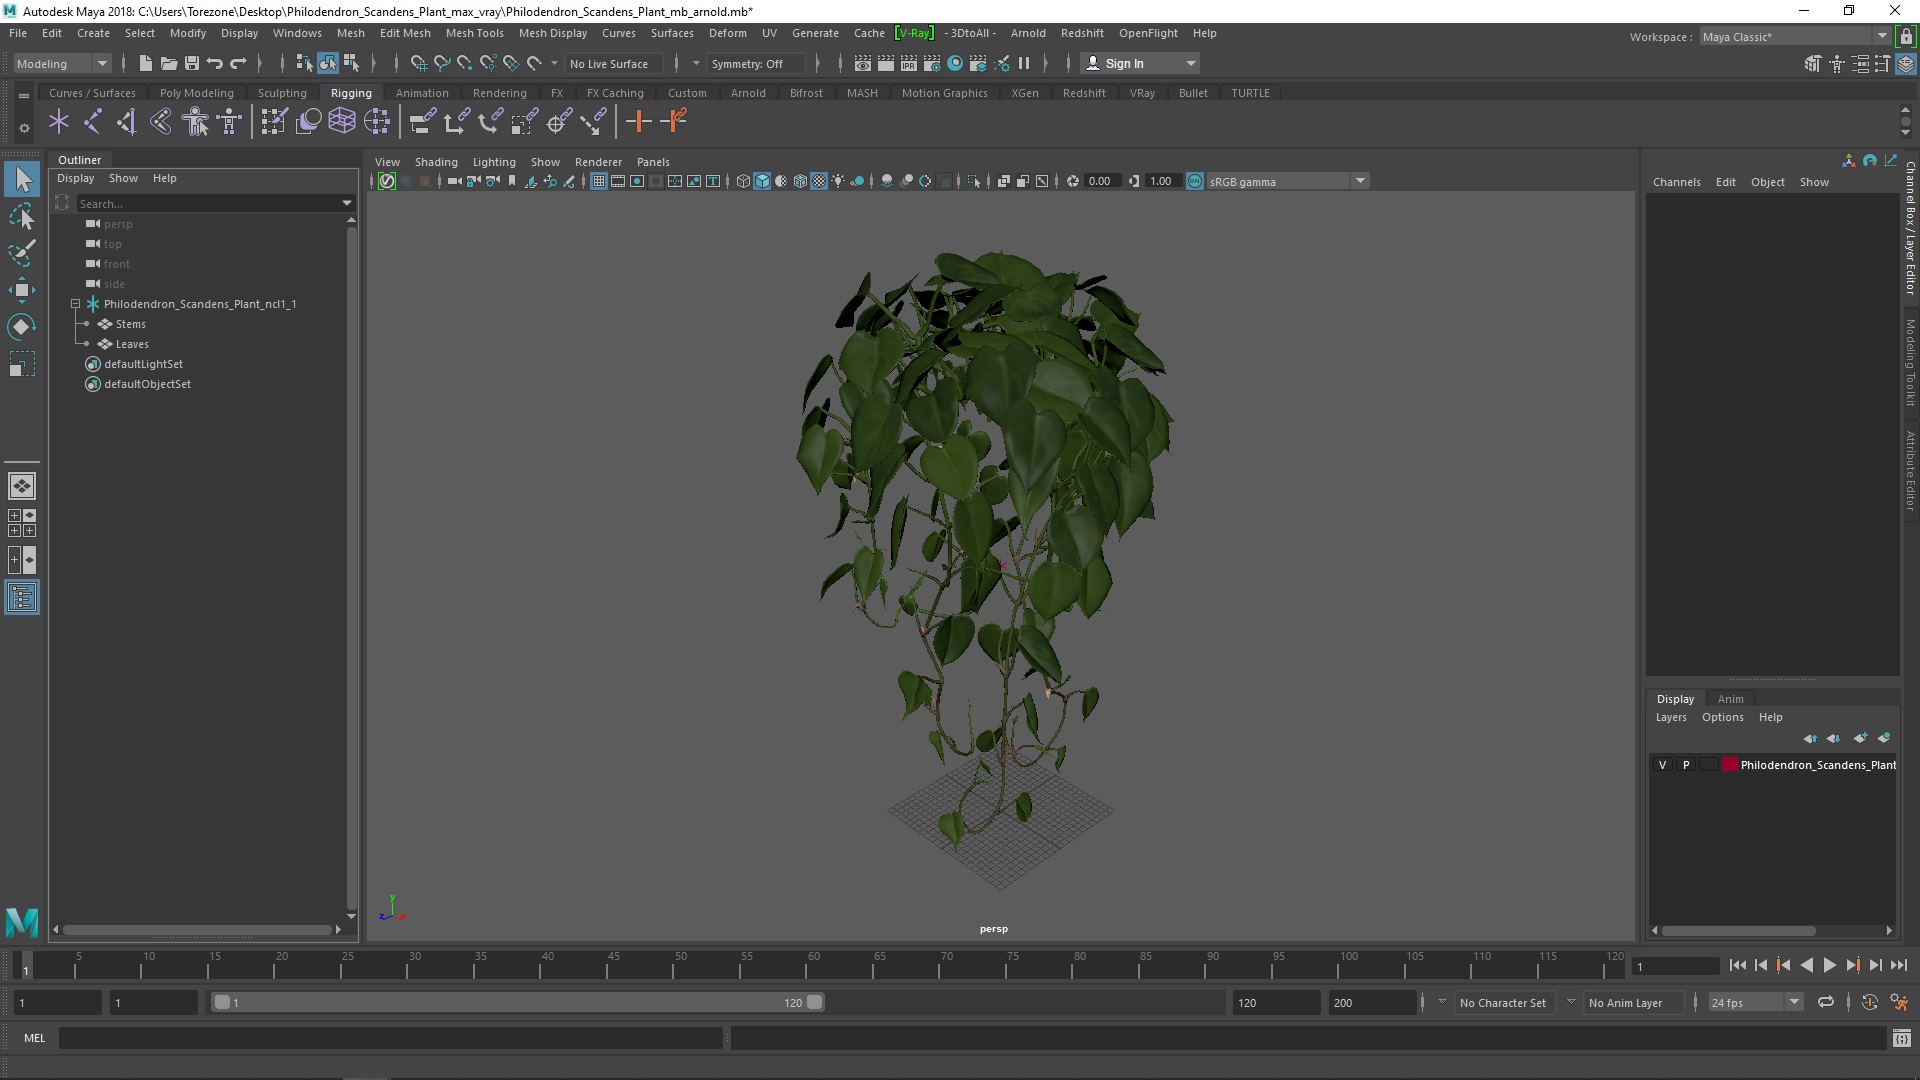Click the Pause Viewport 2.0 icon
This screenshot has width=1920, height=1080.
(1024, 63)
